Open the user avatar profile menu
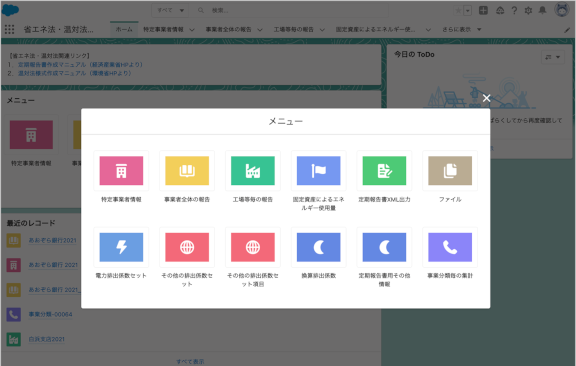The image size is (576, 366). [562, 10]
